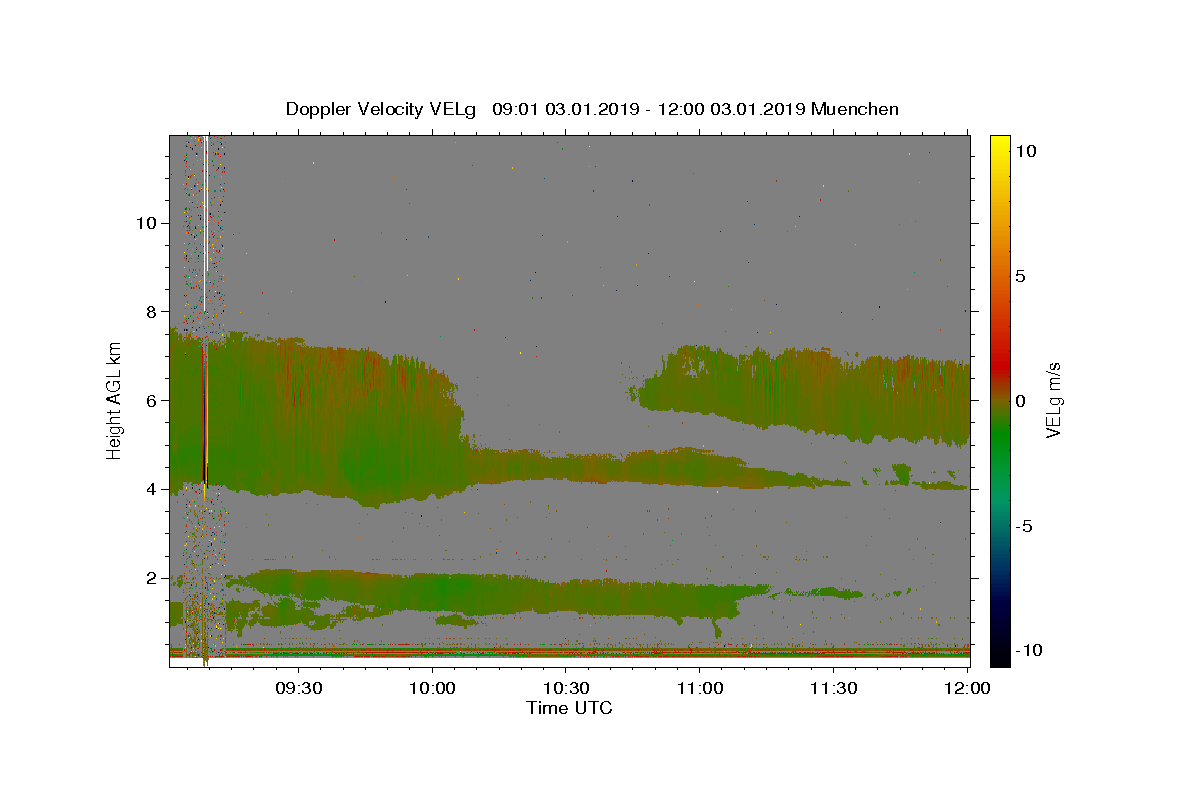This screenshot has height=800, width=1200.
Task: Click the 11:30 time tick label
Action: 832,688
